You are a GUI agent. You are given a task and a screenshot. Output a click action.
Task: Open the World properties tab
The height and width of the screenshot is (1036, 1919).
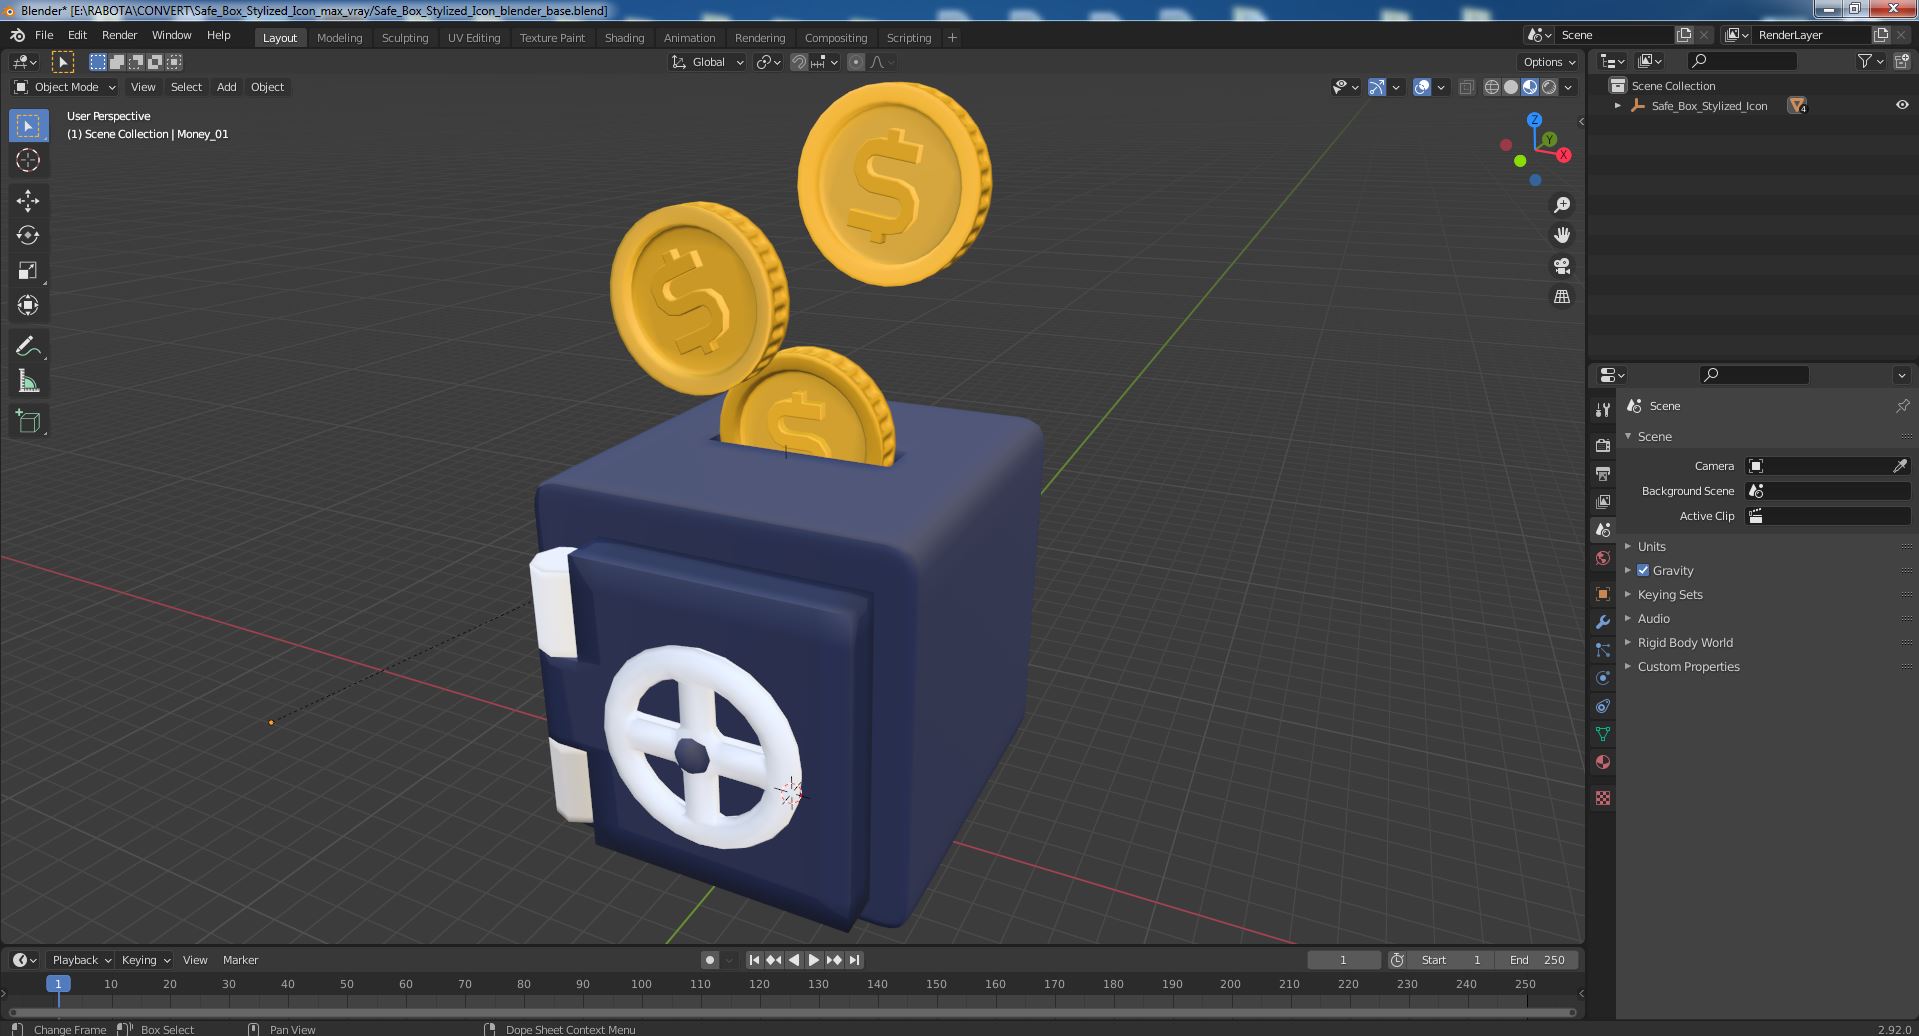1603,558
